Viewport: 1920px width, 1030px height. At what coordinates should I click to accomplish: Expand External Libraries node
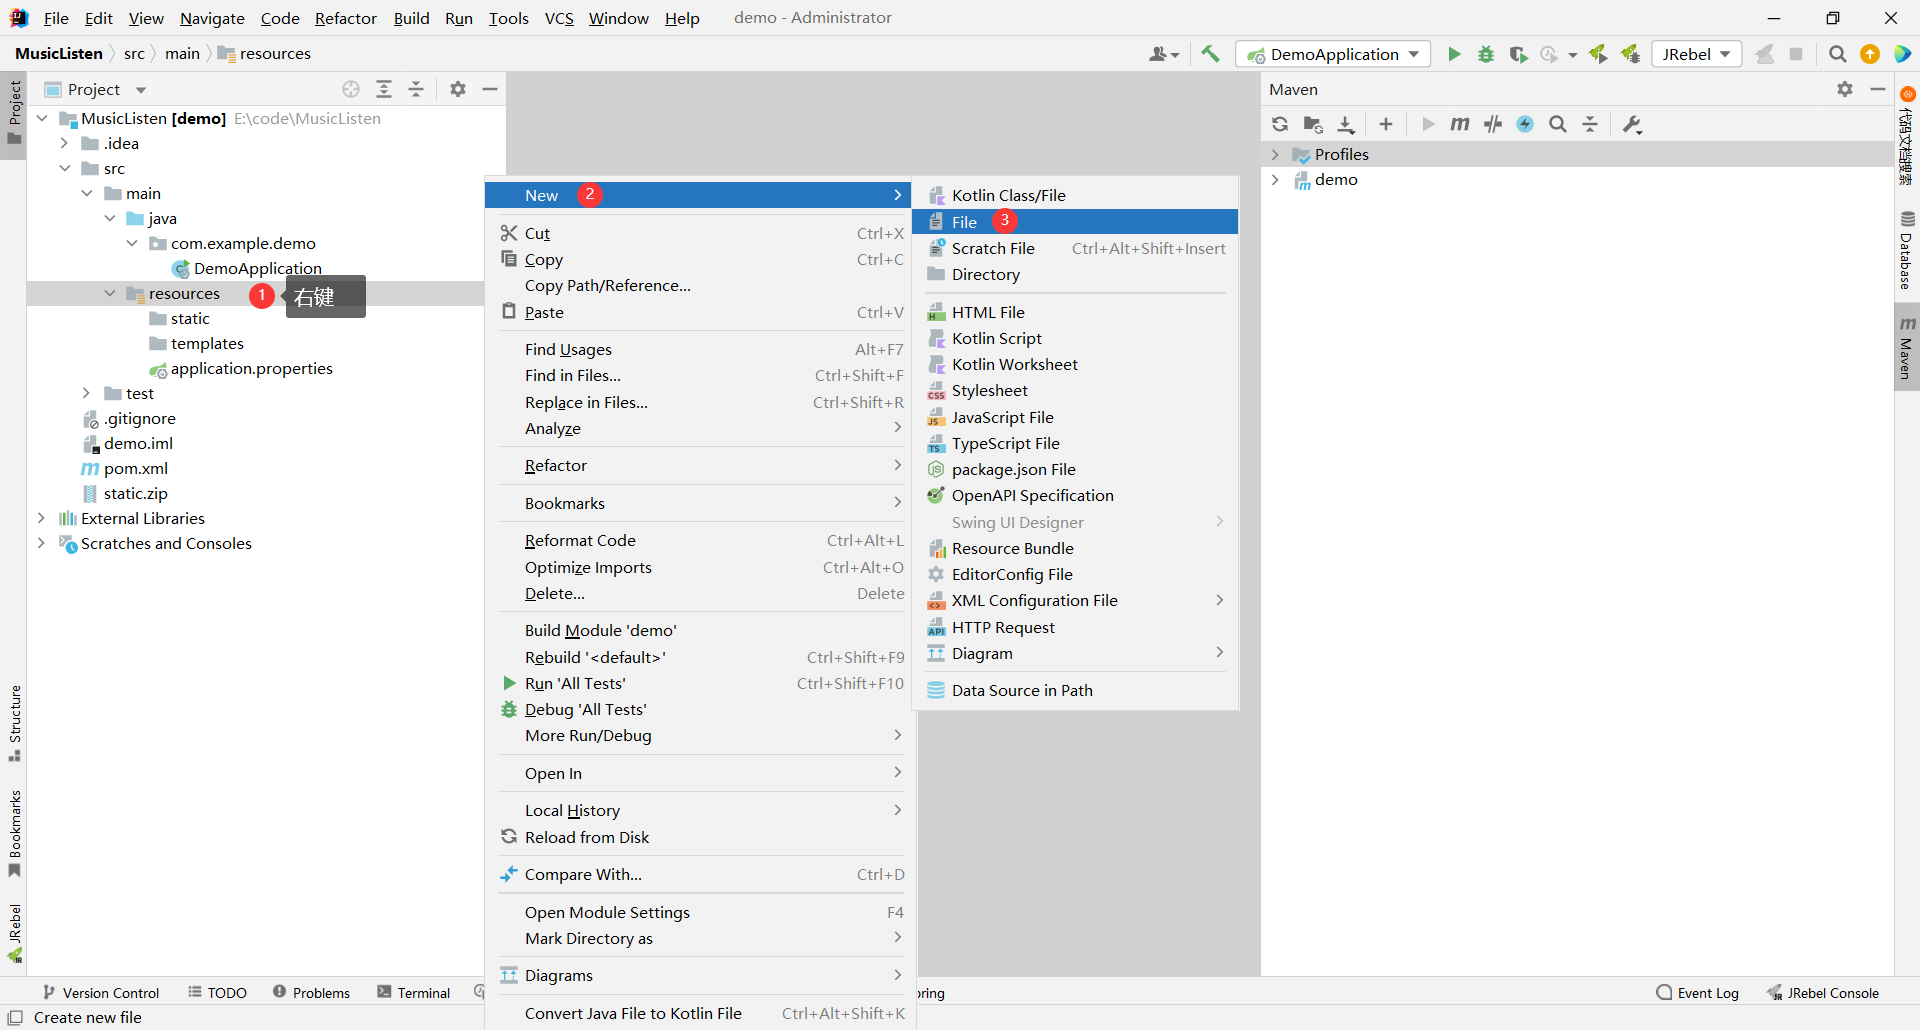41,518
